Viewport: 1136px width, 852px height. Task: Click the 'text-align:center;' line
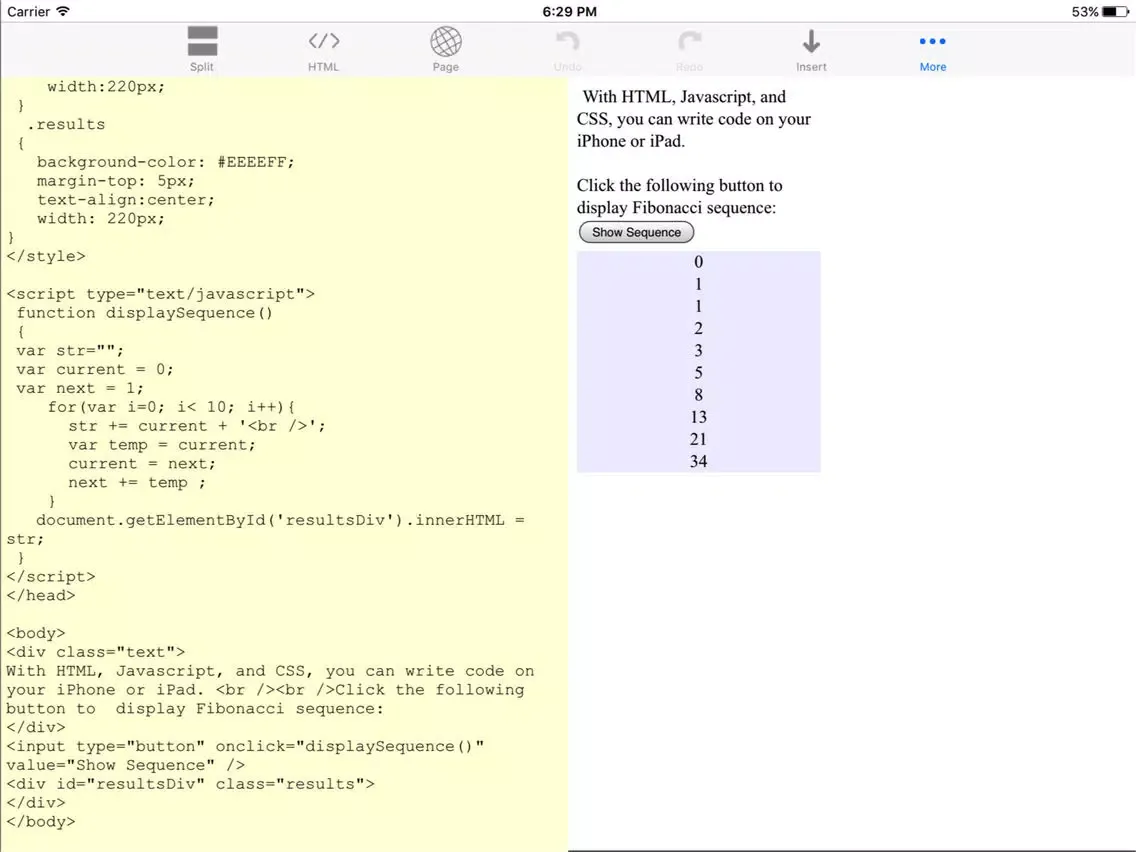pos(126,200)
